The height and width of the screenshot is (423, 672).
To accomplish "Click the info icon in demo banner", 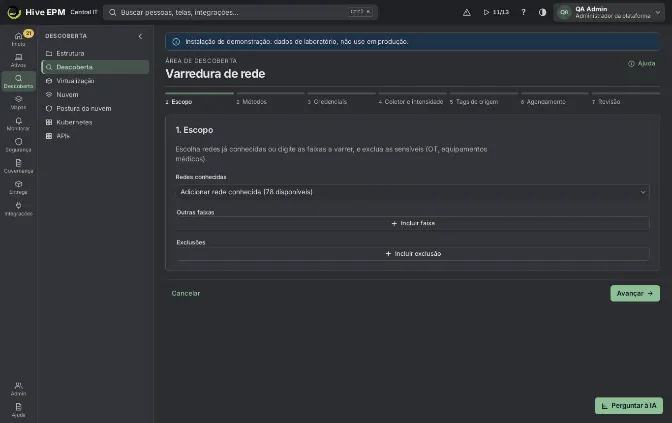I will pos(176,42).
